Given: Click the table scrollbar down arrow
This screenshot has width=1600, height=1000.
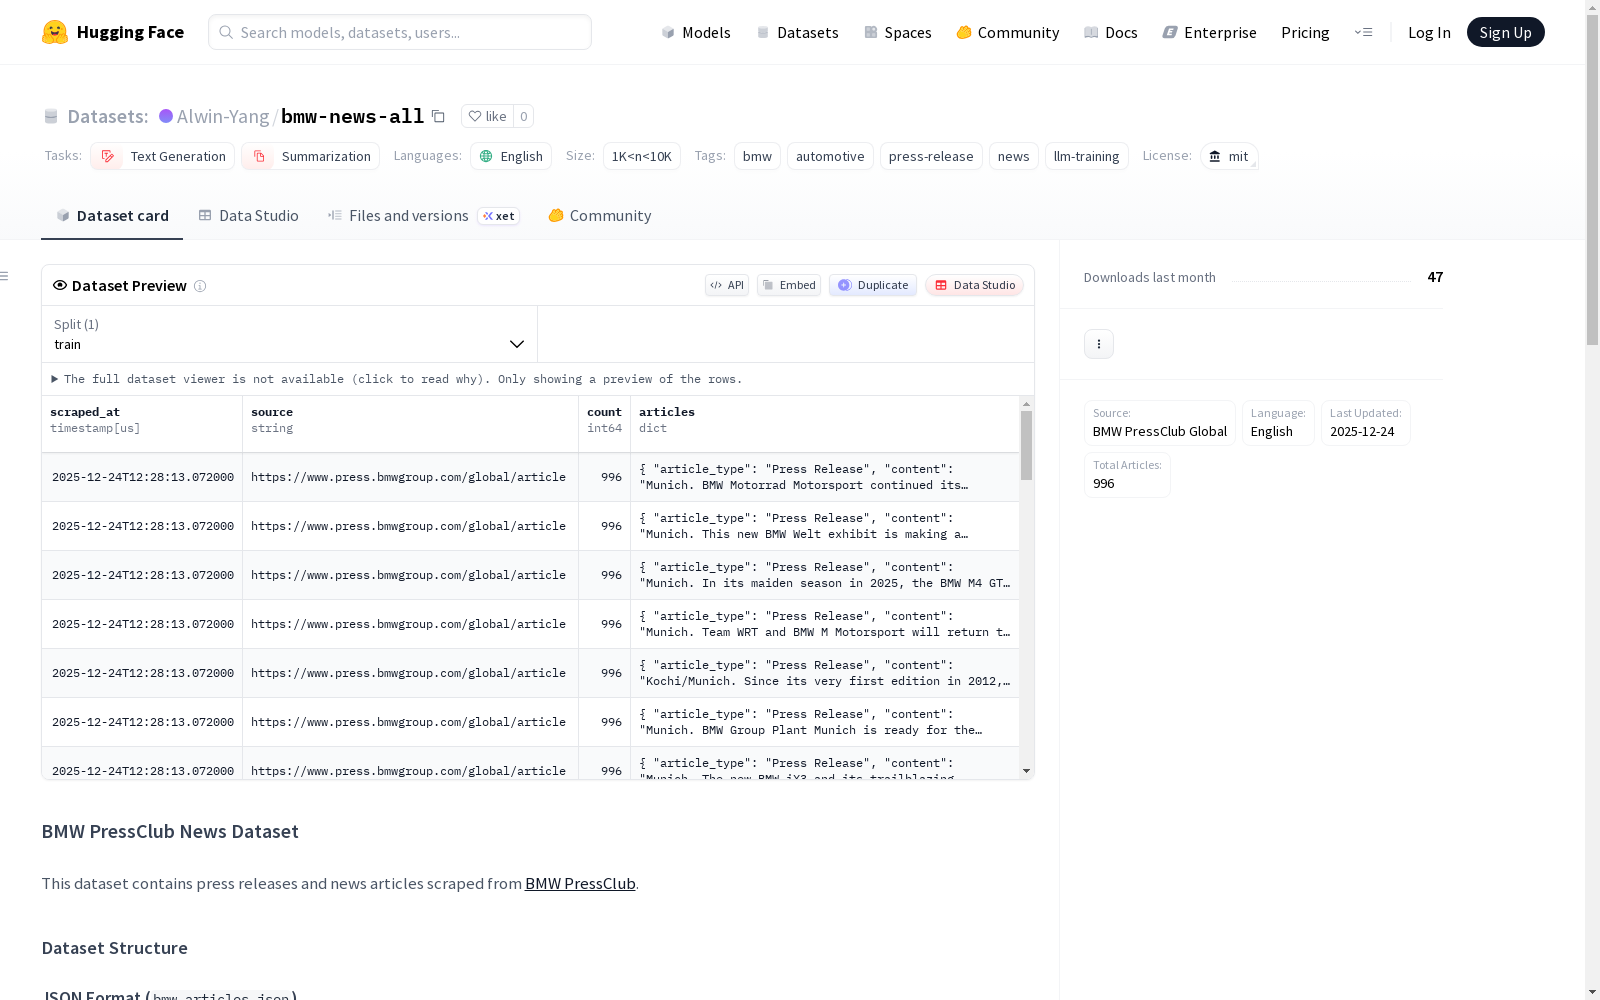Looking at the screenshot, I should pos(1026,771).
